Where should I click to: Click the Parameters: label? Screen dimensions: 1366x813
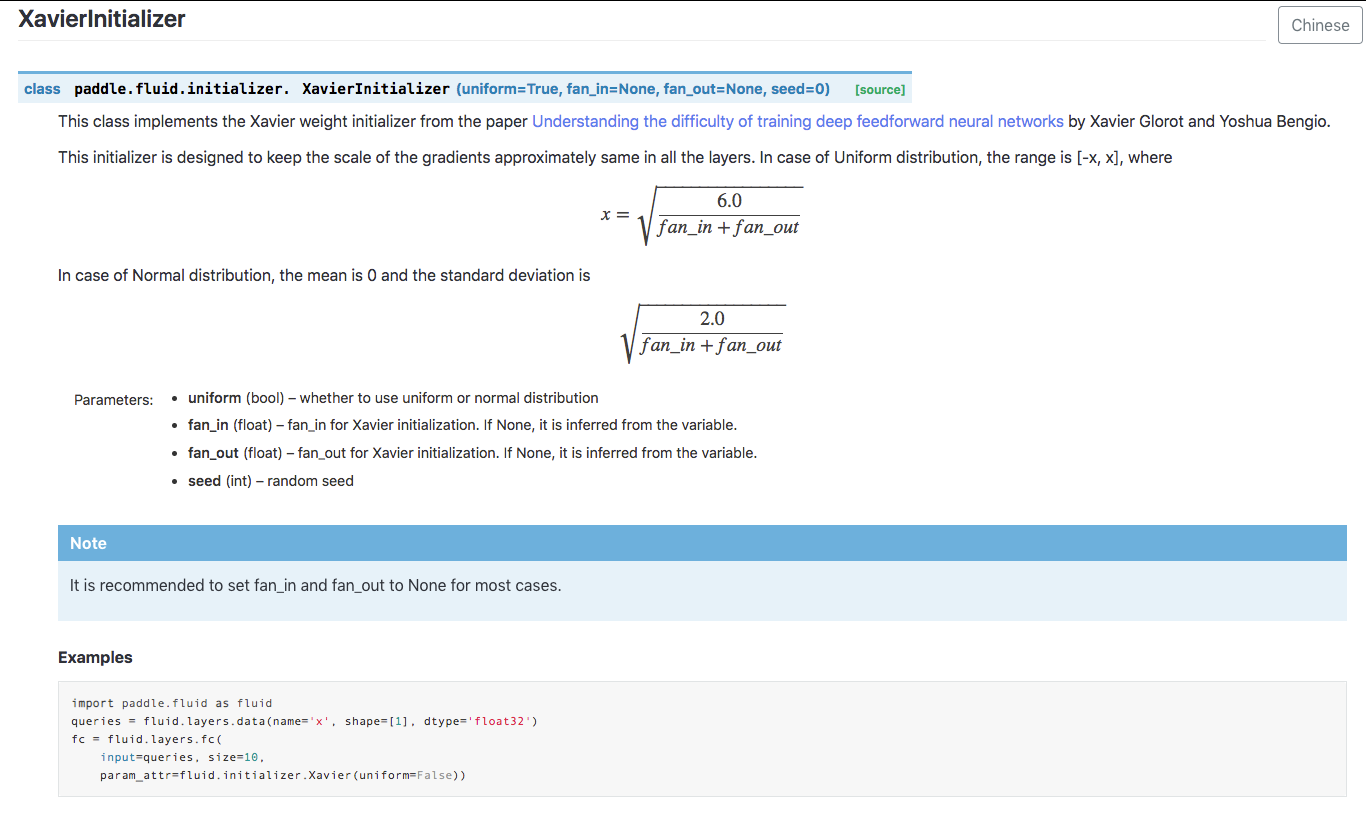(114, 399)
